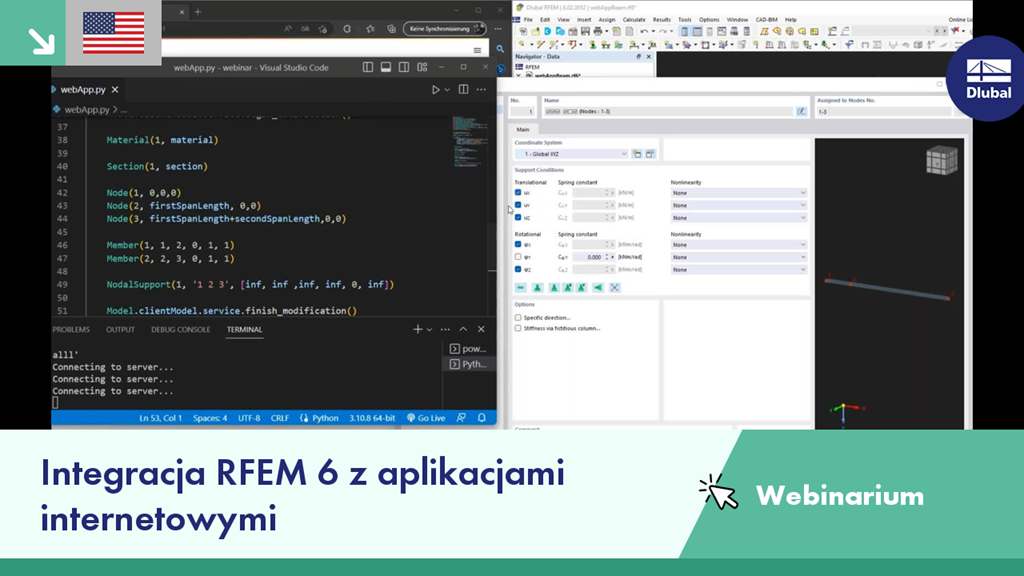The width and height of the screenshot is (1024, 576).
Task: Open terminal panel more actions ellipsis
Action: tap(445, 329)
